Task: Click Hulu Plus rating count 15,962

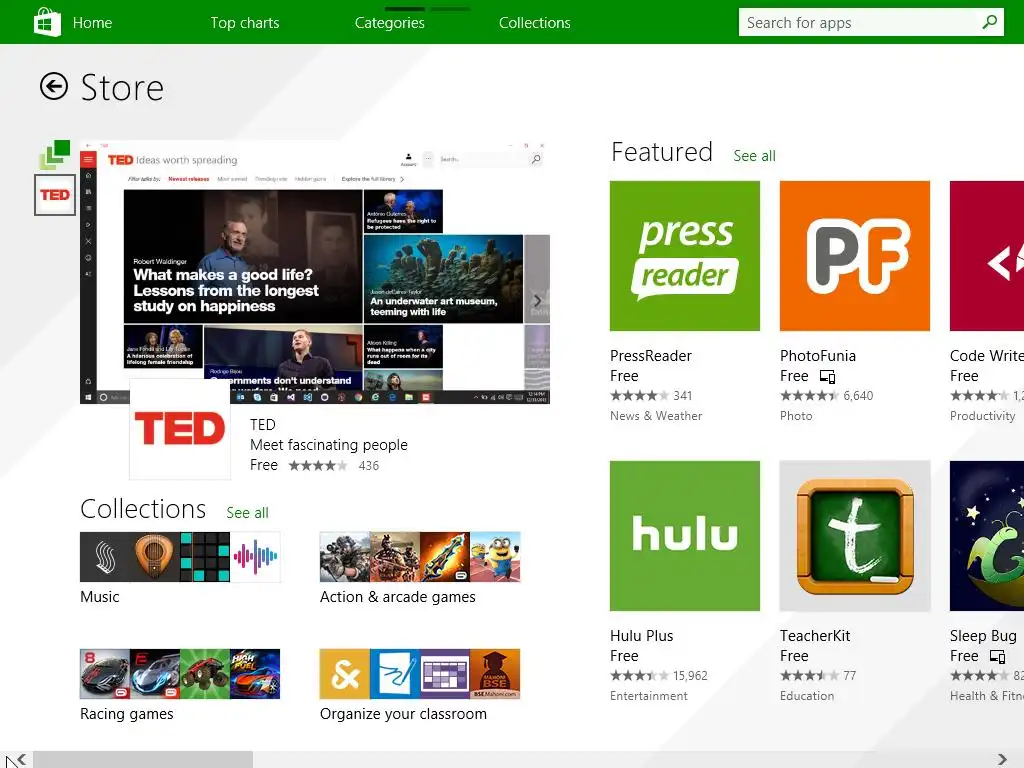Action: (x=690, y=676)
